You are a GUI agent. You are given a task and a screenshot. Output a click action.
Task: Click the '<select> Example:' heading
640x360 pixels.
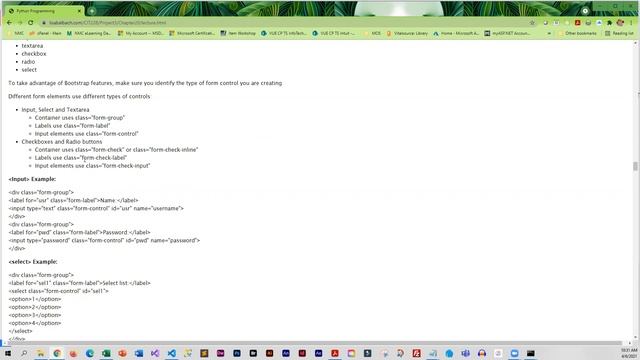click(x=33, y=262)
